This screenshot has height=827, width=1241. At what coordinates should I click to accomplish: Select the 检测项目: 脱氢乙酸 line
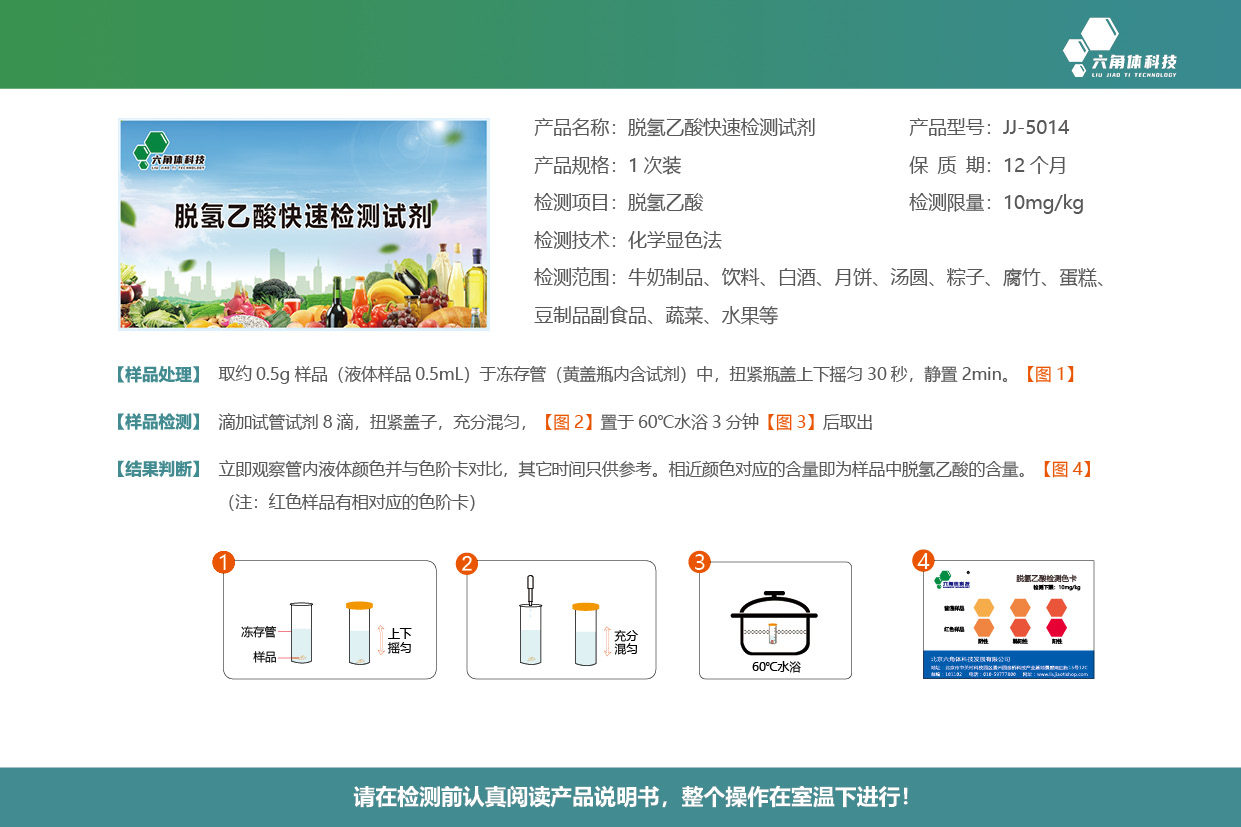[619, 203]
